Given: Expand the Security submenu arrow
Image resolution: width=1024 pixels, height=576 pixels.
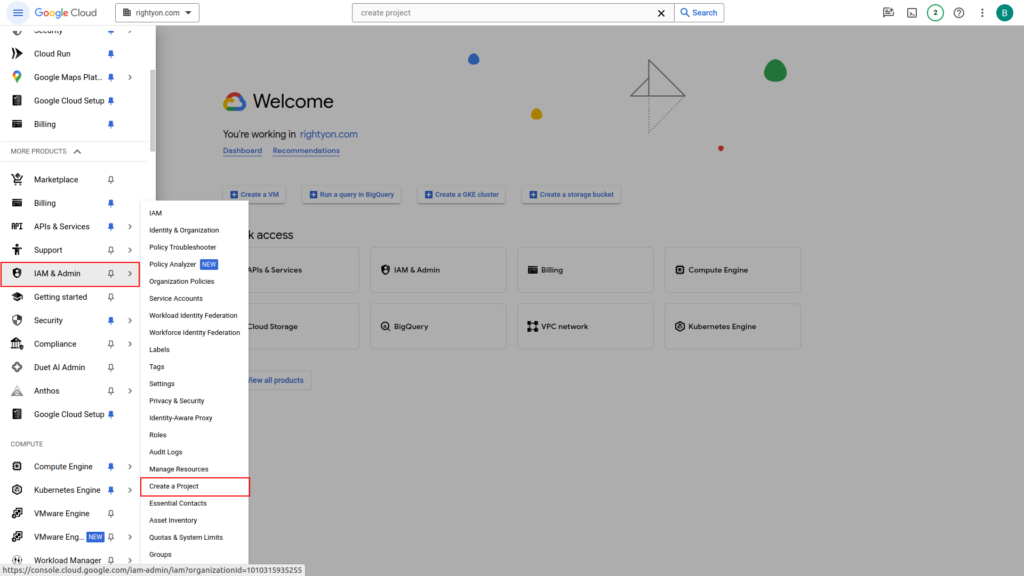Looking at the screenshot, I should pyautogui.click(x=130, y=321).
